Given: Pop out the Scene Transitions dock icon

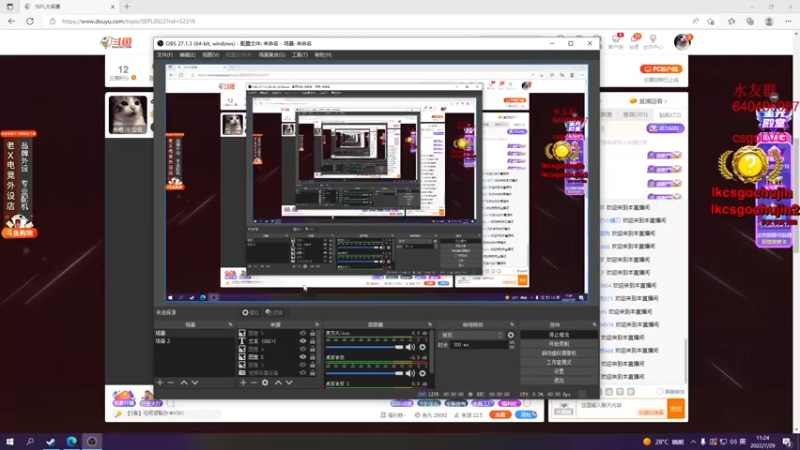Looking at the screenshot, I should pos(512,324).
